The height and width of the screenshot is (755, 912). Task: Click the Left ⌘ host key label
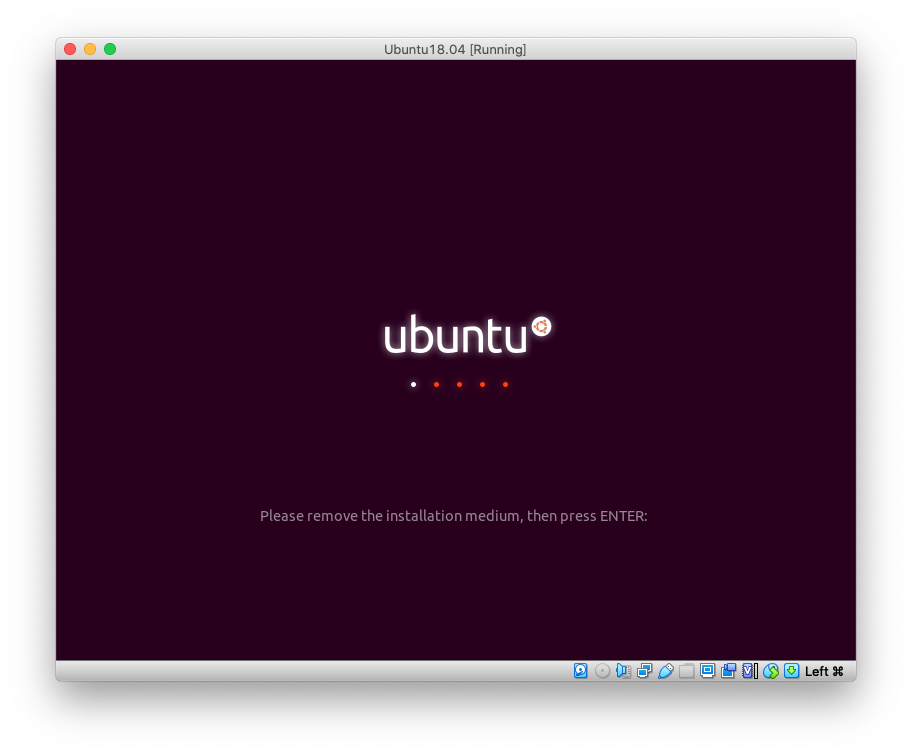824,671
